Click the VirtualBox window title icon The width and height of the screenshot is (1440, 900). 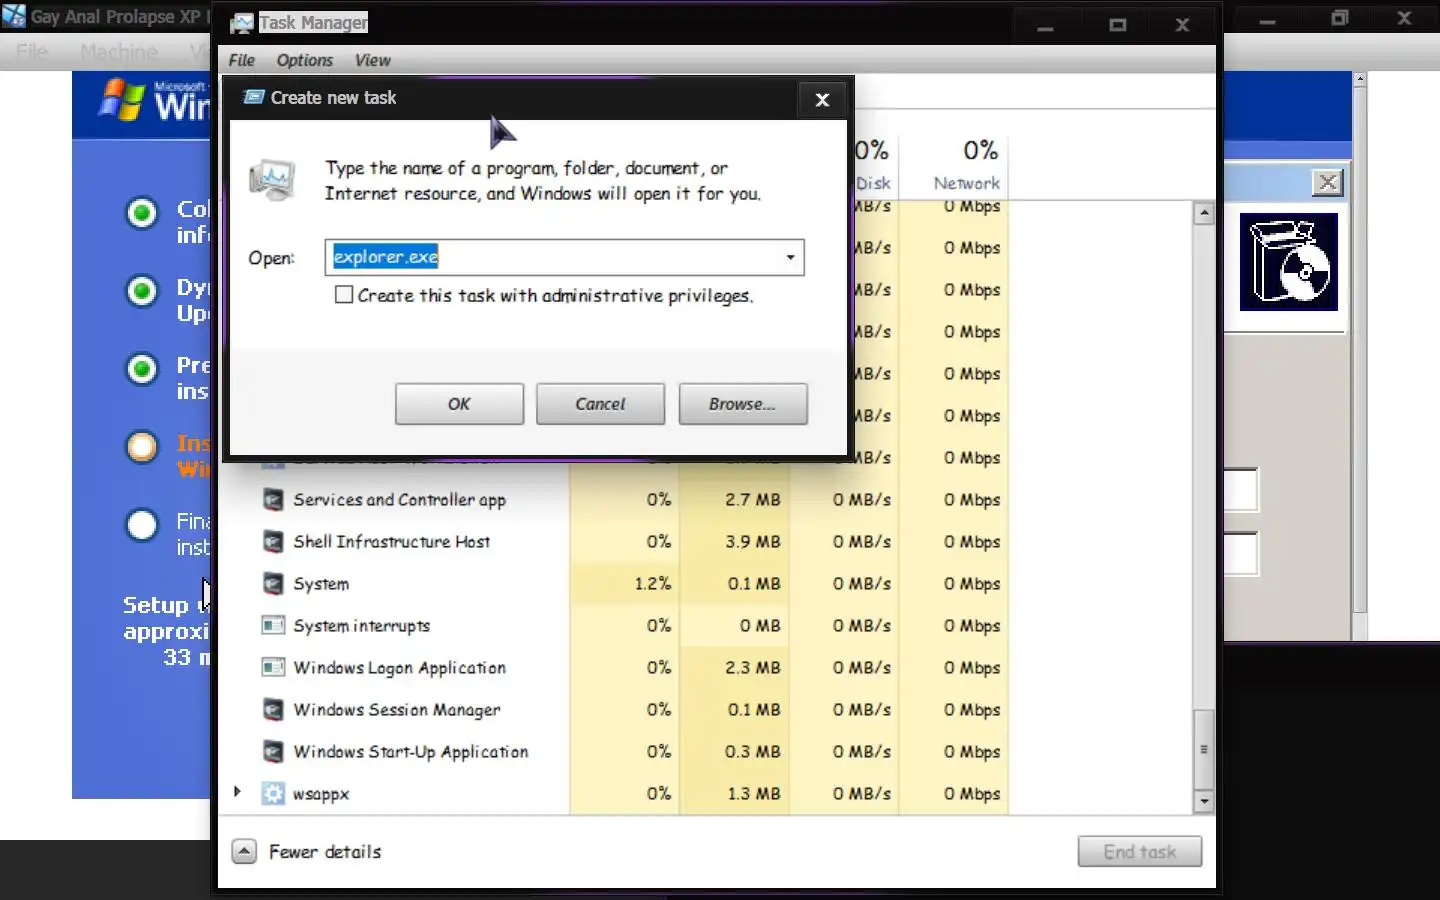click(x=13, y=16)
